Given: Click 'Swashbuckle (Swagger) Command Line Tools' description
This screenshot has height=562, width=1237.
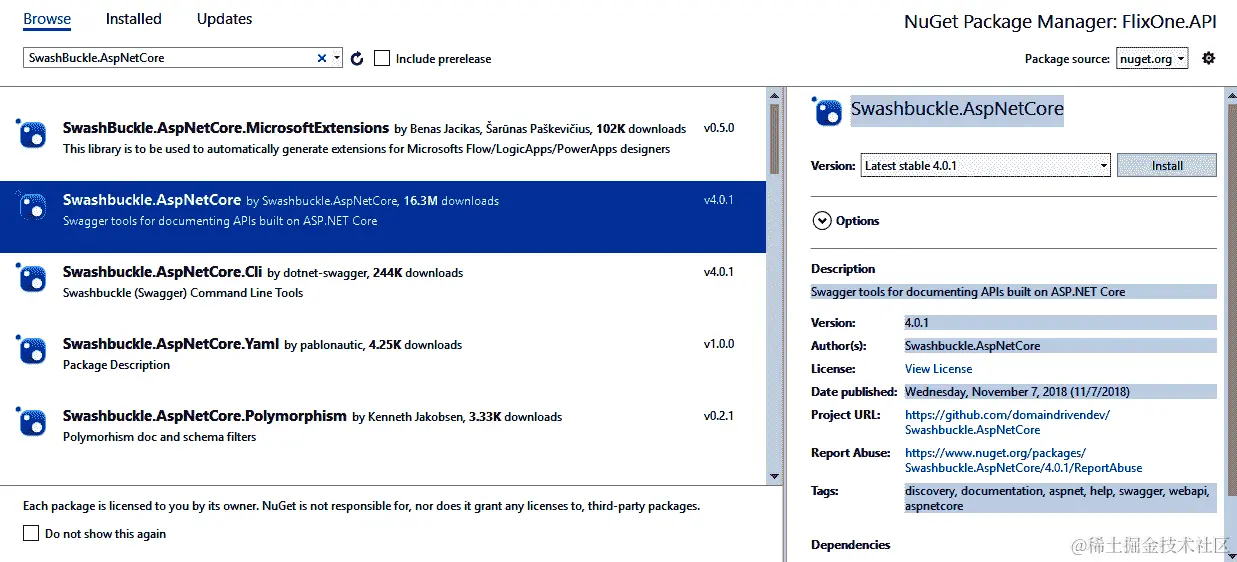Looking at the screenshot, I should click(183, 293).
